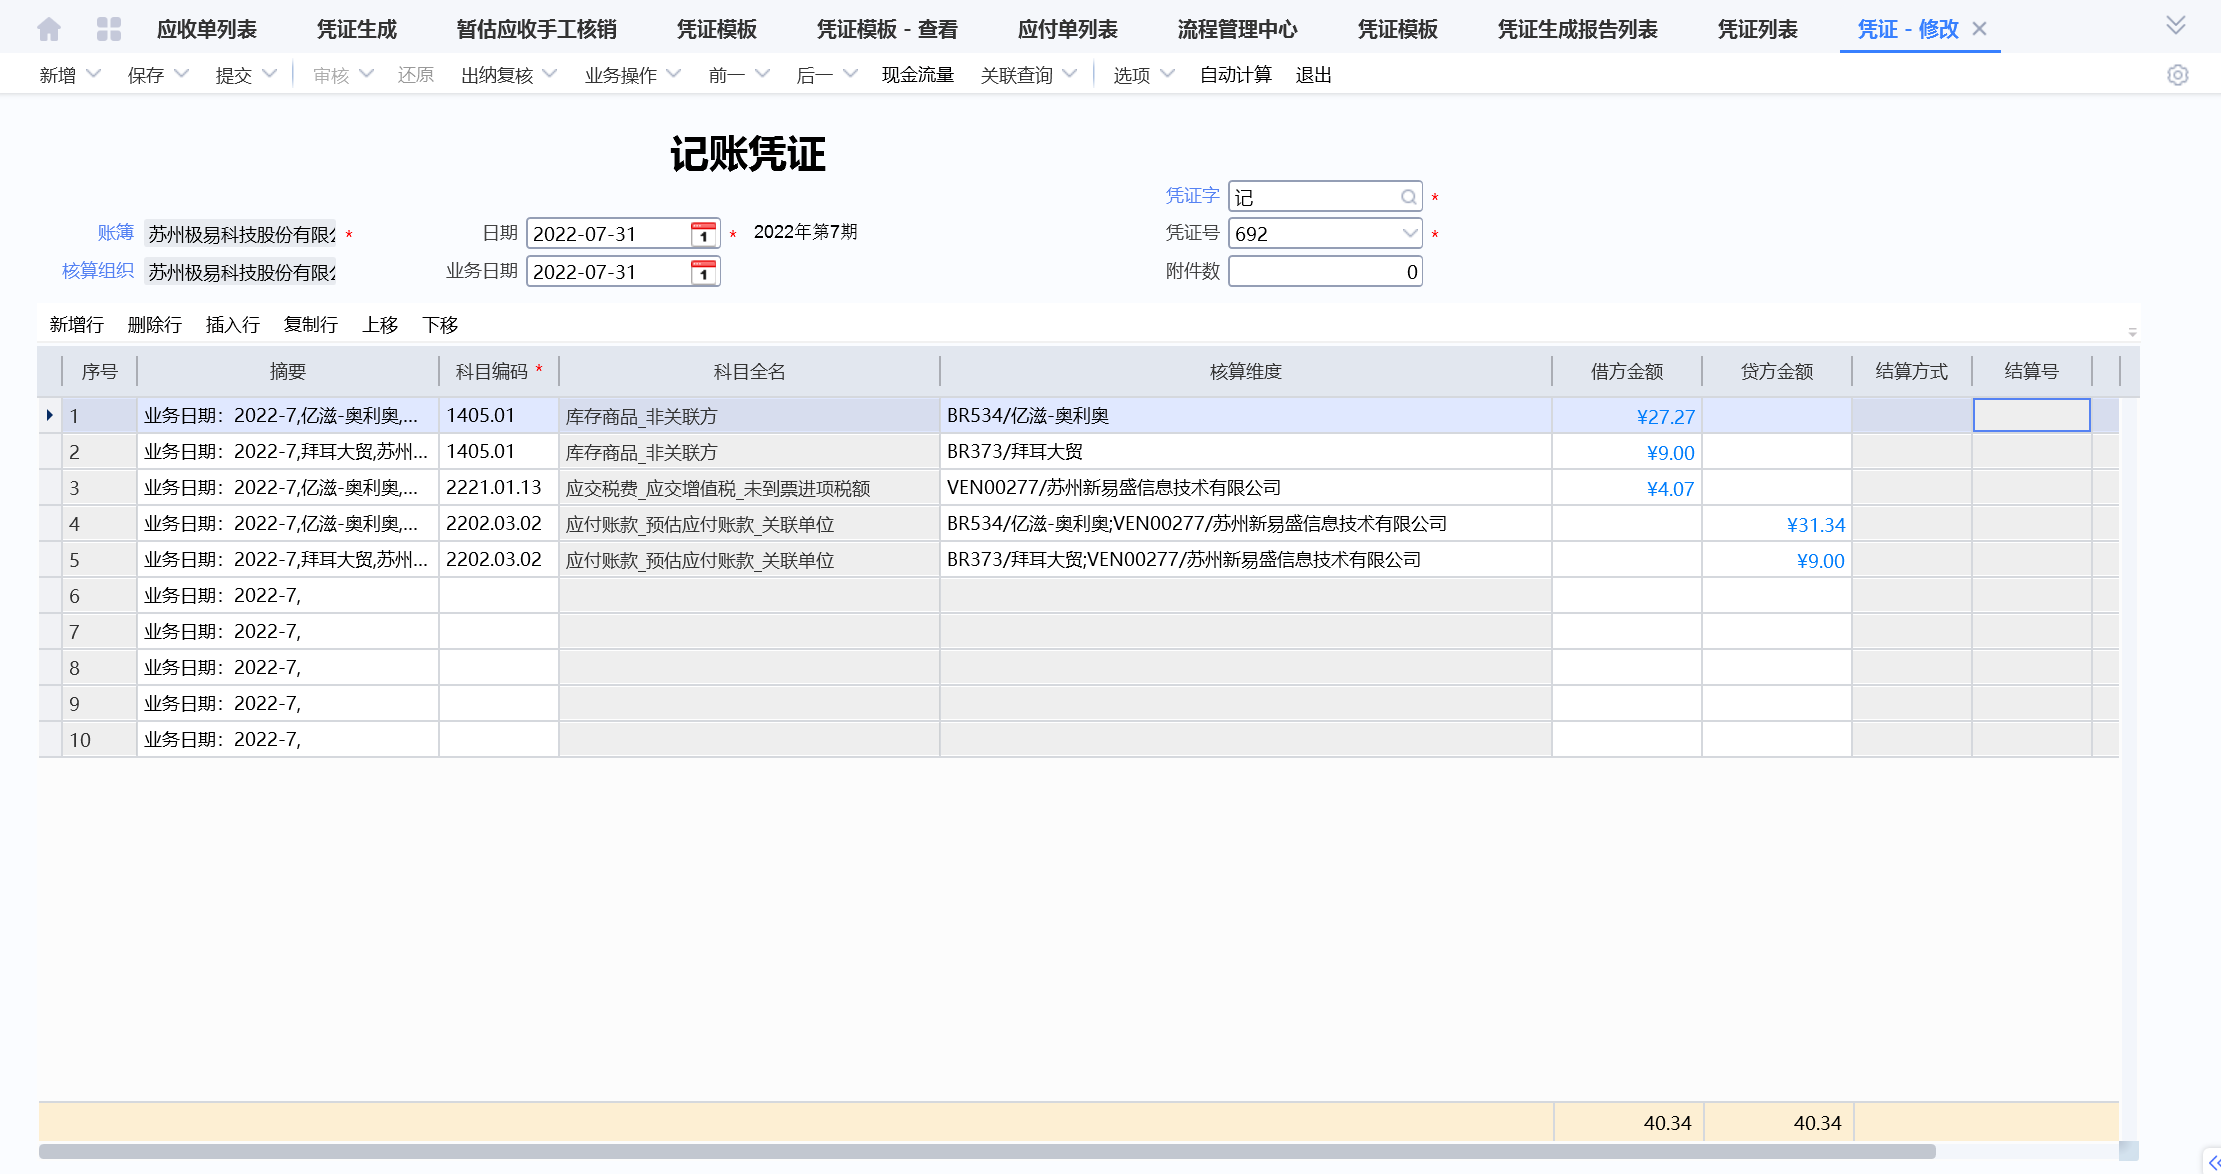Open the app grid menu icon
Image resolution: width=2221 pixels, height=1174 pixels.
(x=109, y=29)
